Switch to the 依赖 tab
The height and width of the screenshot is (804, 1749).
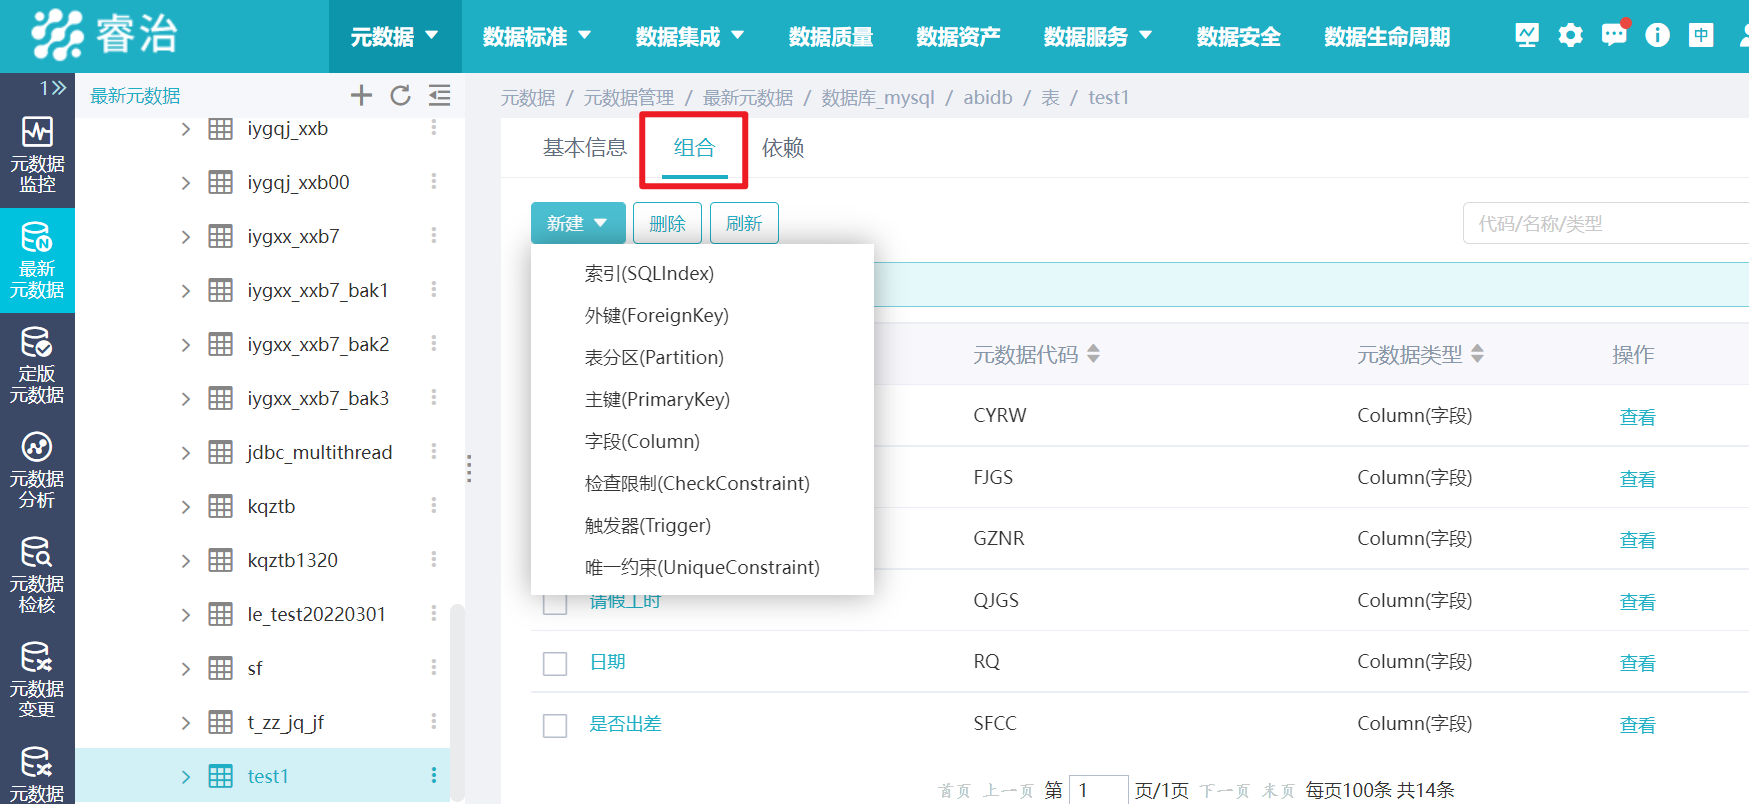pyautogui.click(x=783, y=148)
